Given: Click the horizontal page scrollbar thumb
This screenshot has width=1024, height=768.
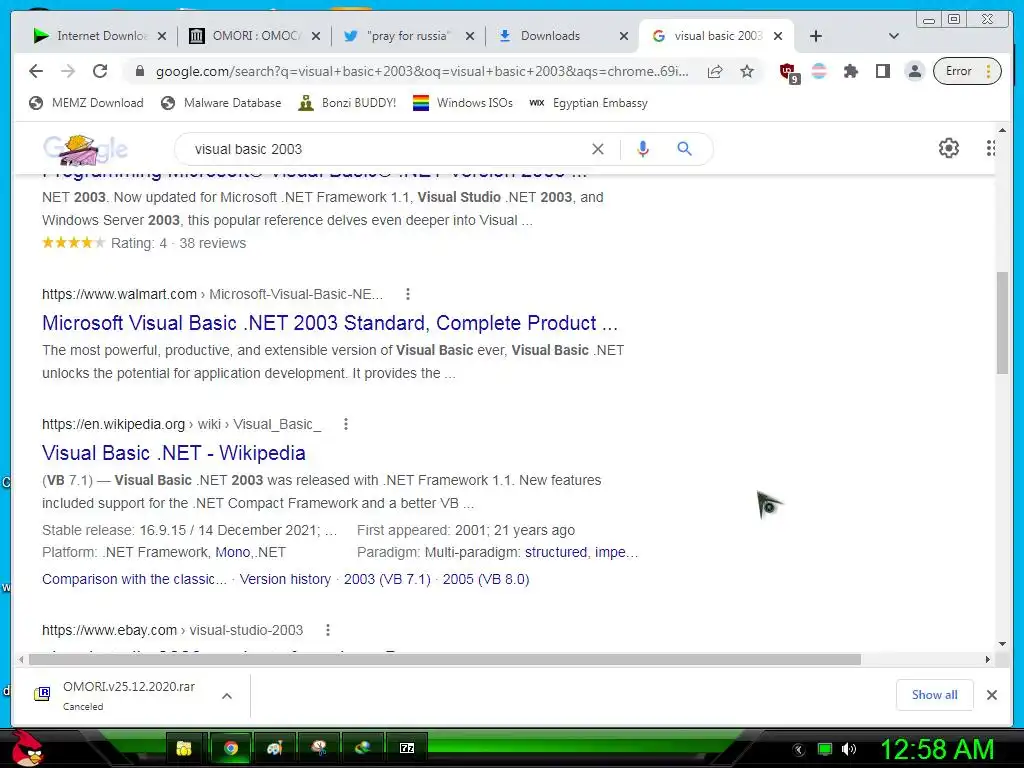Looking at the screenshot, I should (445, 660).
